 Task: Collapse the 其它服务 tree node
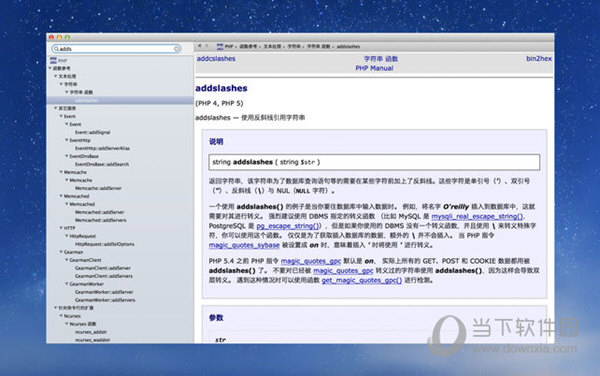point(55,108)
